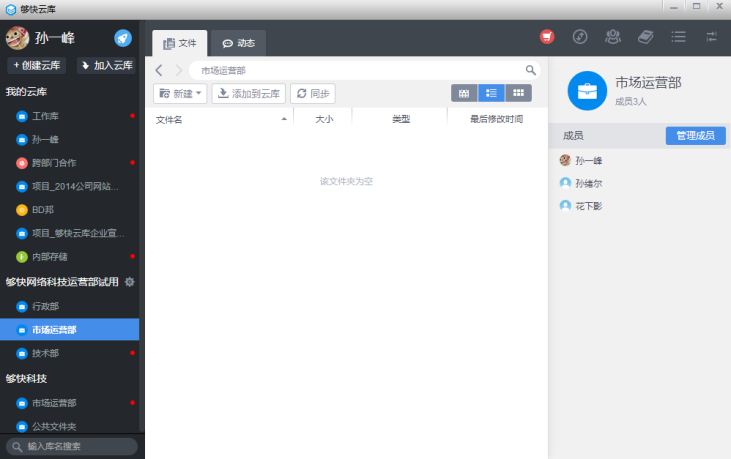Switch to list view mode
The width and height of the screenshot is (731, 459).
tap(491, 93)
